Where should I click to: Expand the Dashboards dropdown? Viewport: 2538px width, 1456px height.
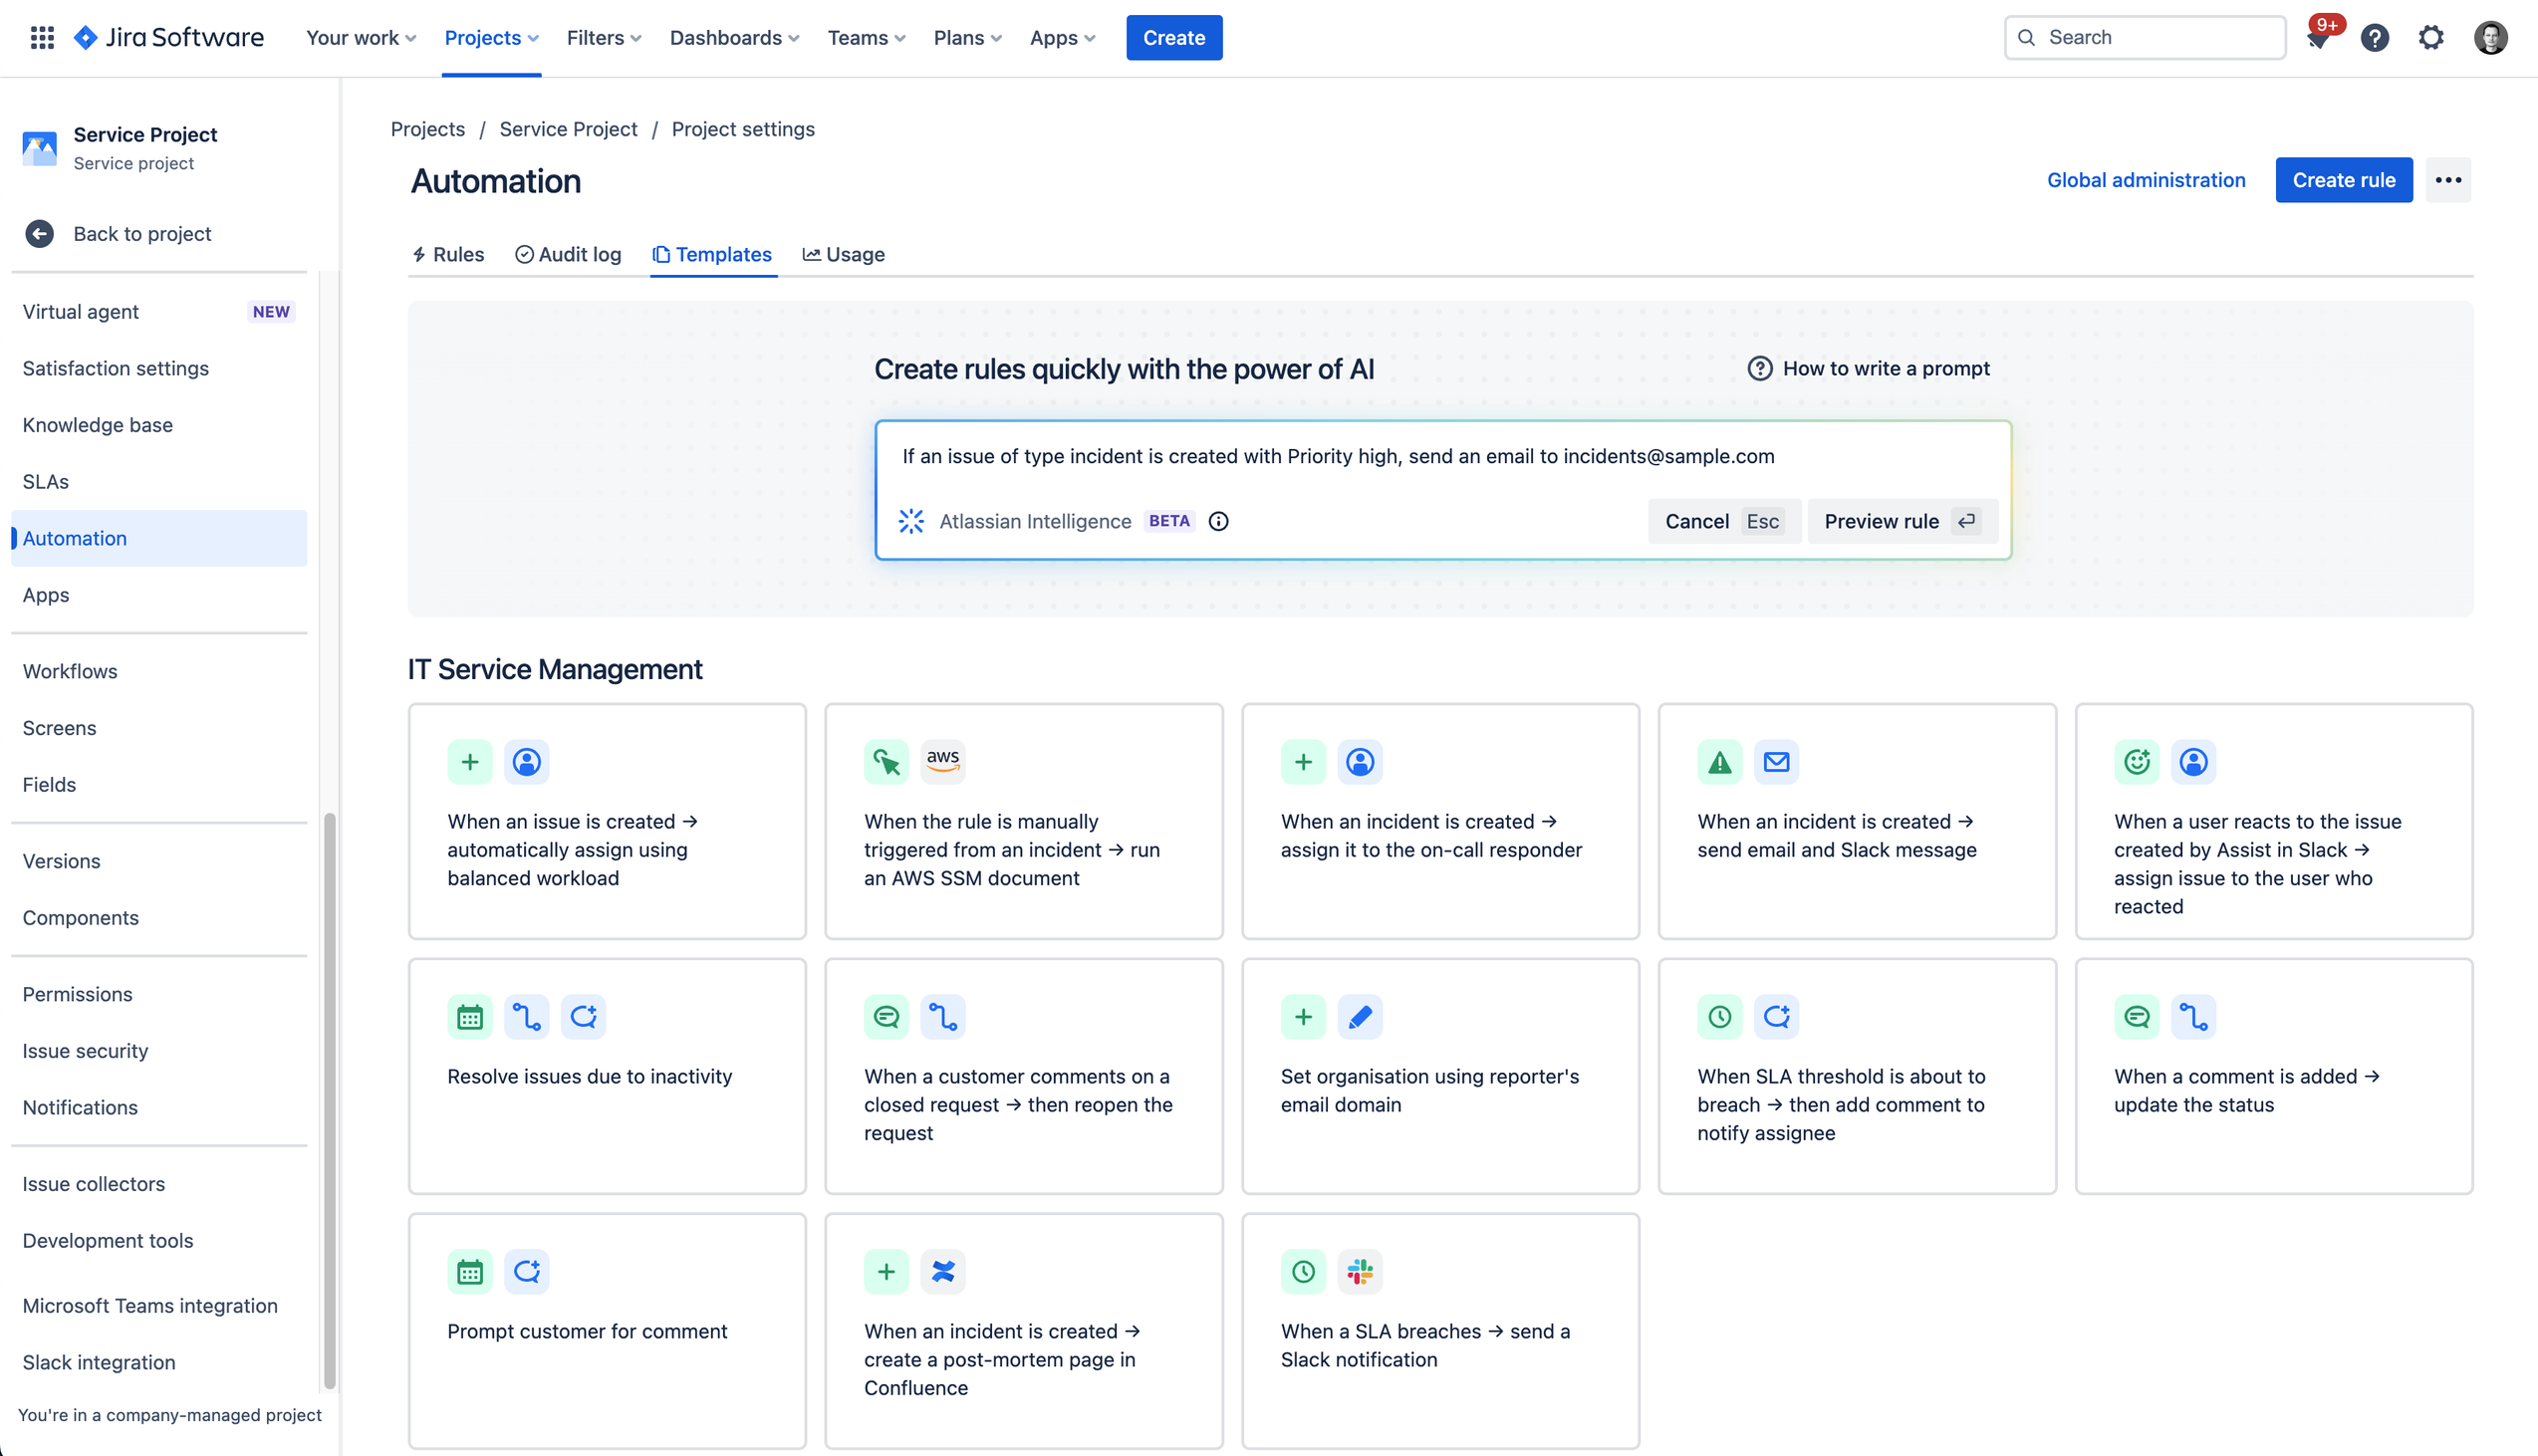click(734, 38)
